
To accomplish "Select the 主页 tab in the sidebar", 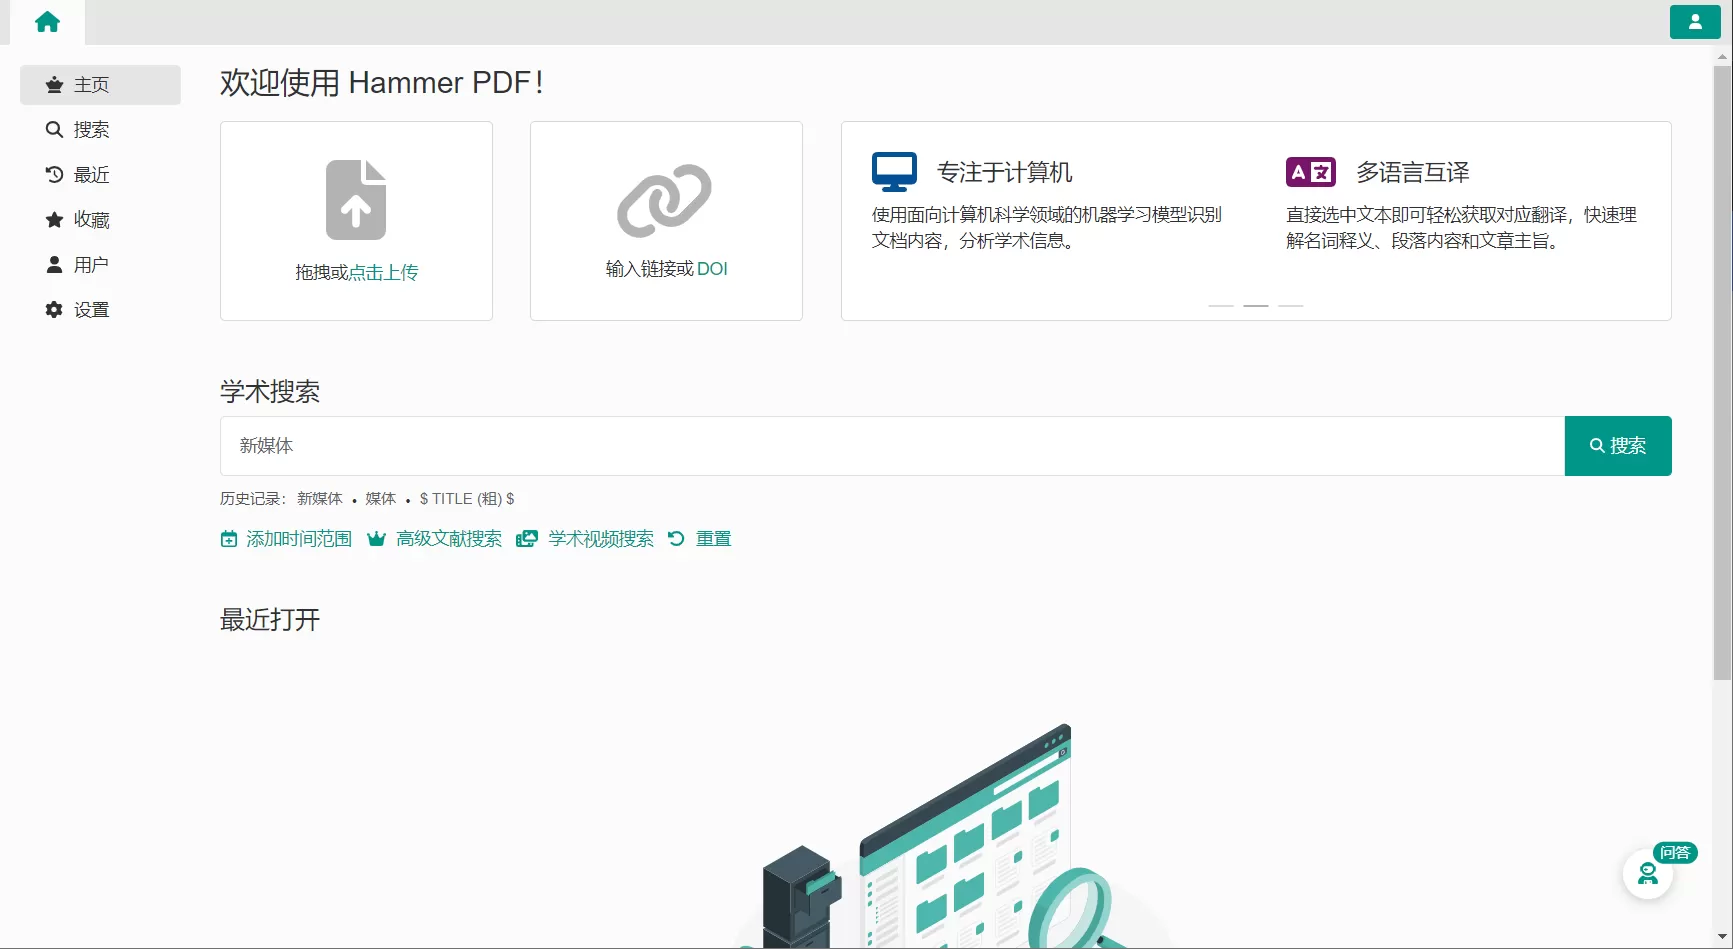I will coord(91,85).
